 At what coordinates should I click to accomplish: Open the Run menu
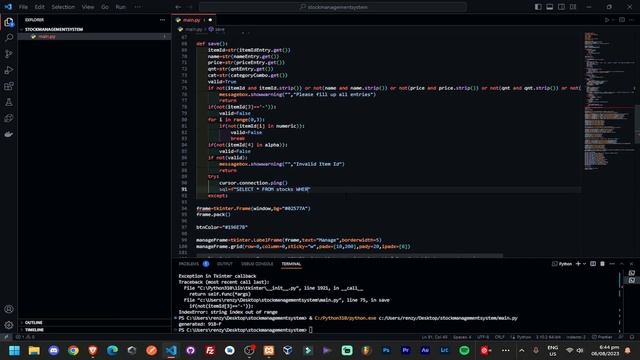(120, 7)
